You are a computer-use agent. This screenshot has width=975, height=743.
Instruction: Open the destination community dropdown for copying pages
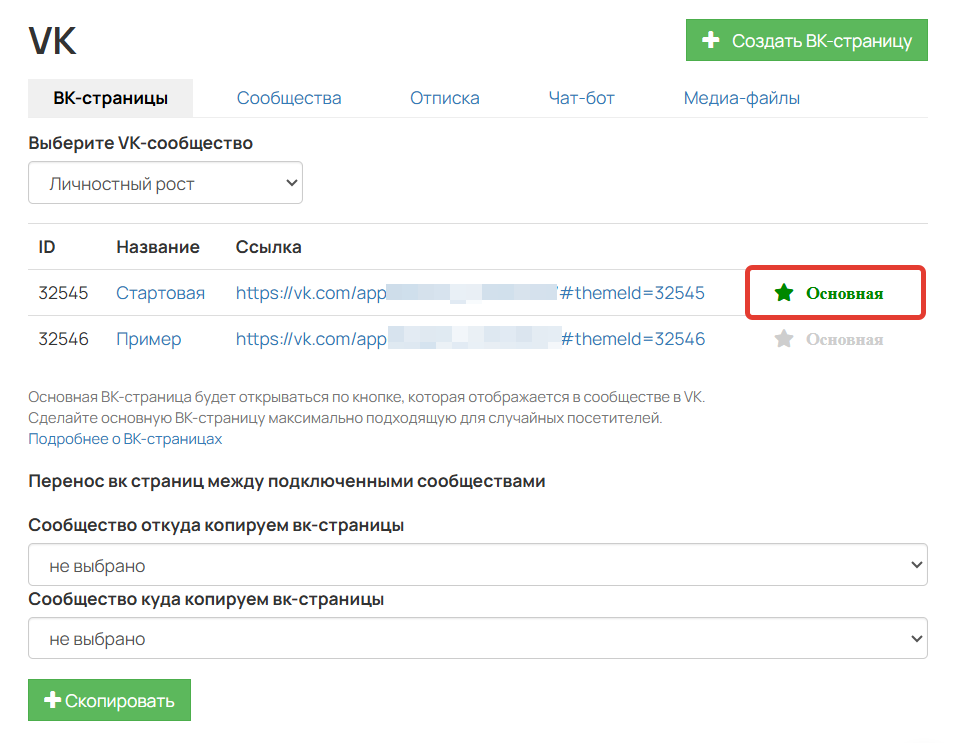click(477, 638)
